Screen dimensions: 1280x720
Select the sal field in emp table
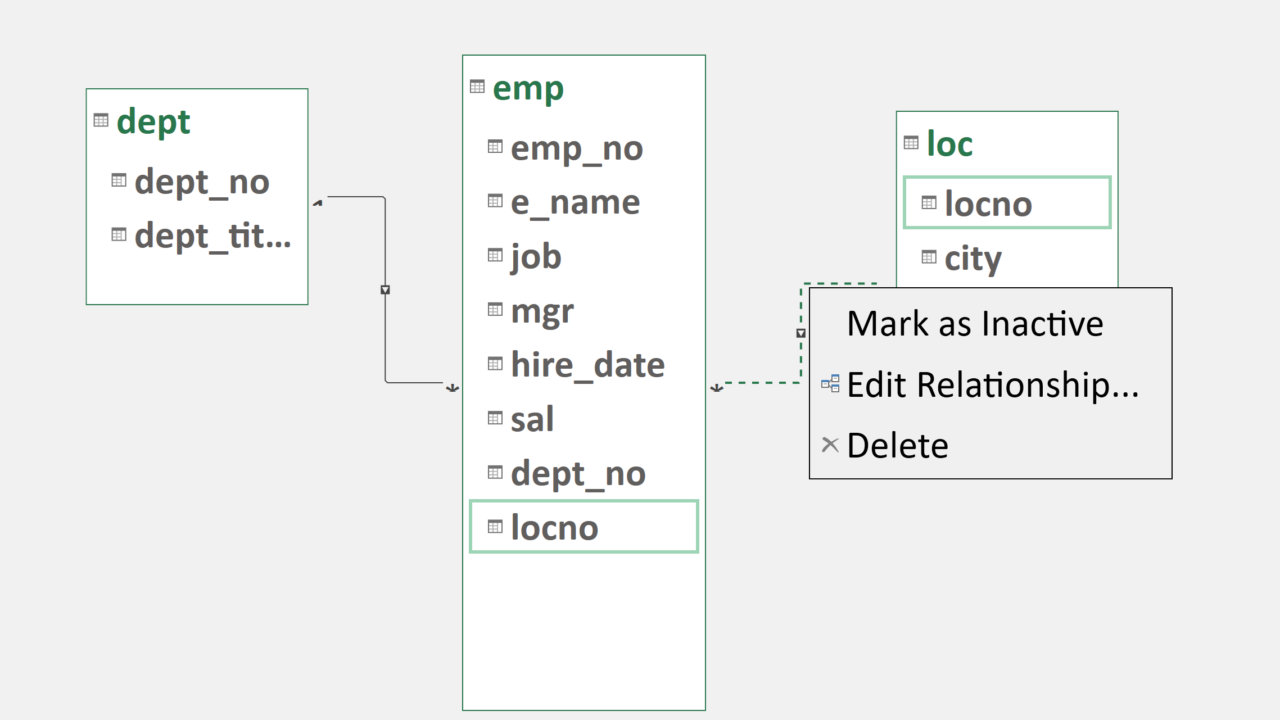(532, 420)
